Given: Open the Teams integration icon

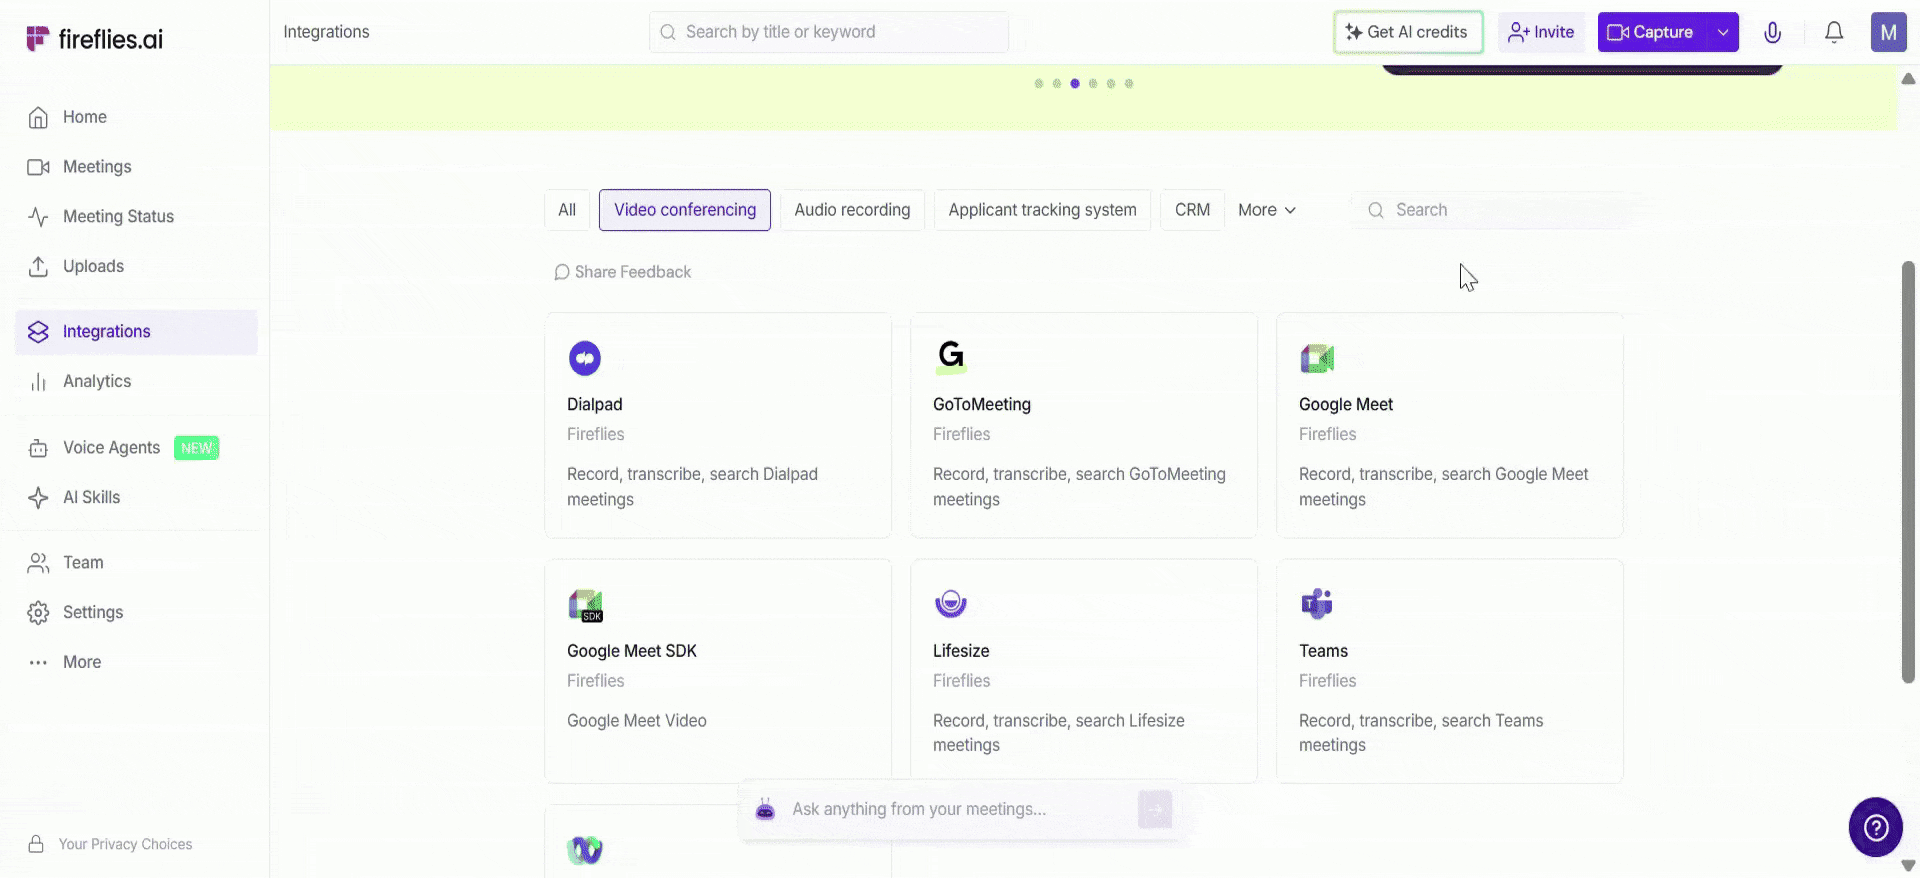Looking at the screenshot, I should coord(1317,604).
